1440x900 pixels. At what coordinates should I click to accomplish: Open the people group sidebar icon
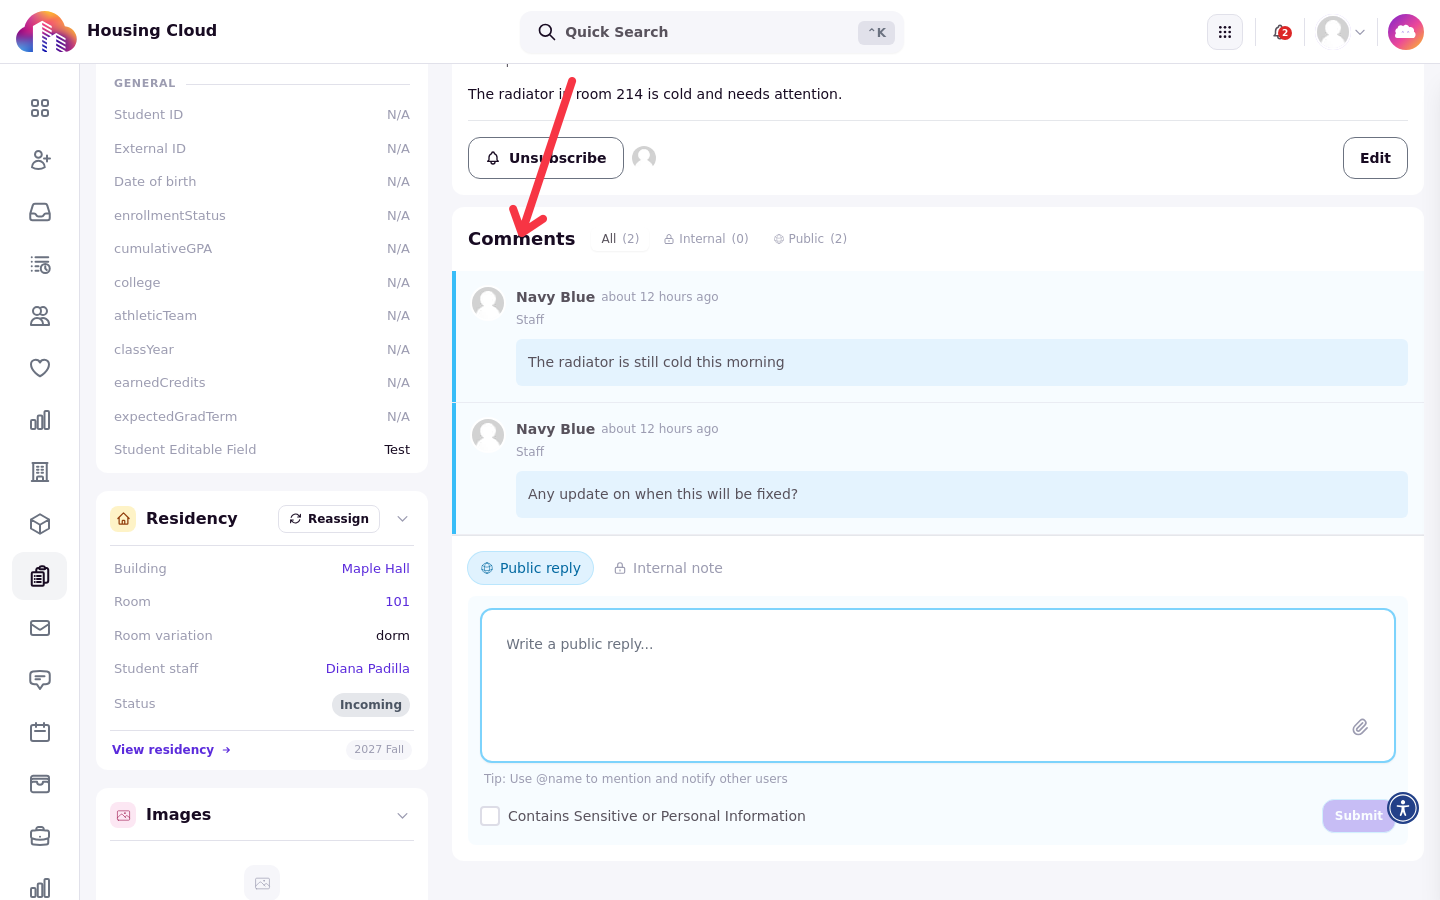40,316
